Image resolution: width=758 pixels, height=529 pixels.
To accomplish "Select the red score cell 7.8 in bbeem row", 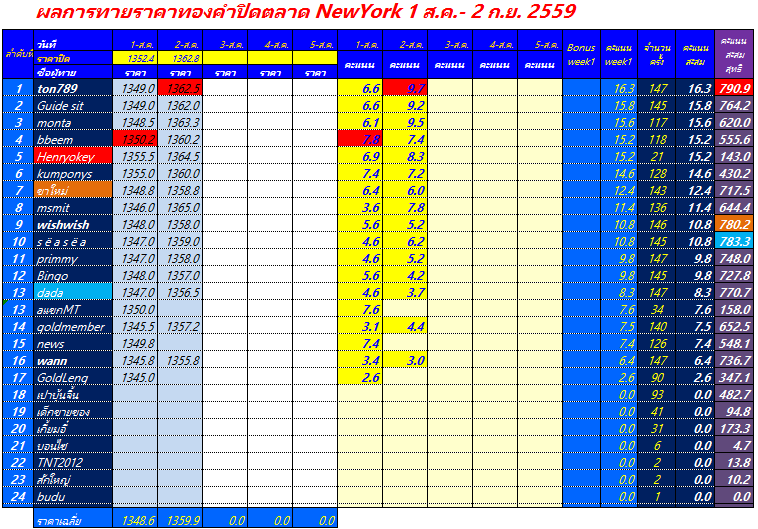I will click(x=360, y=139).
